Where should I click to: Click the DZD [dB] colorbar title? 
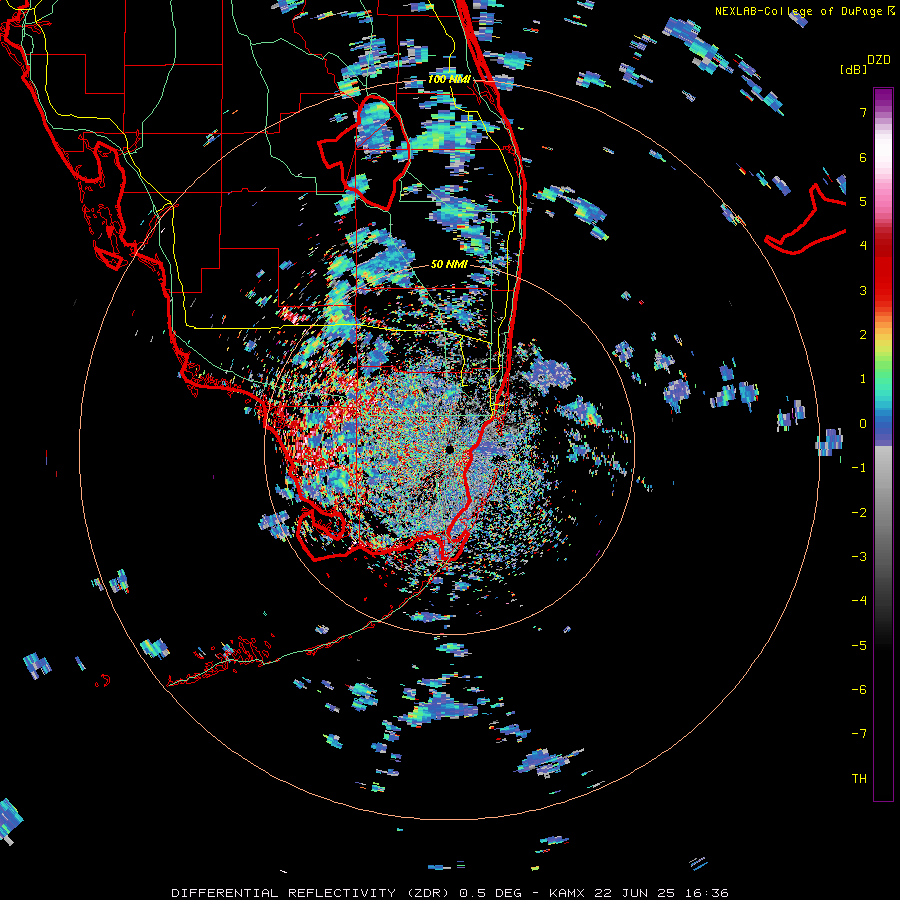tap(865, 64)
